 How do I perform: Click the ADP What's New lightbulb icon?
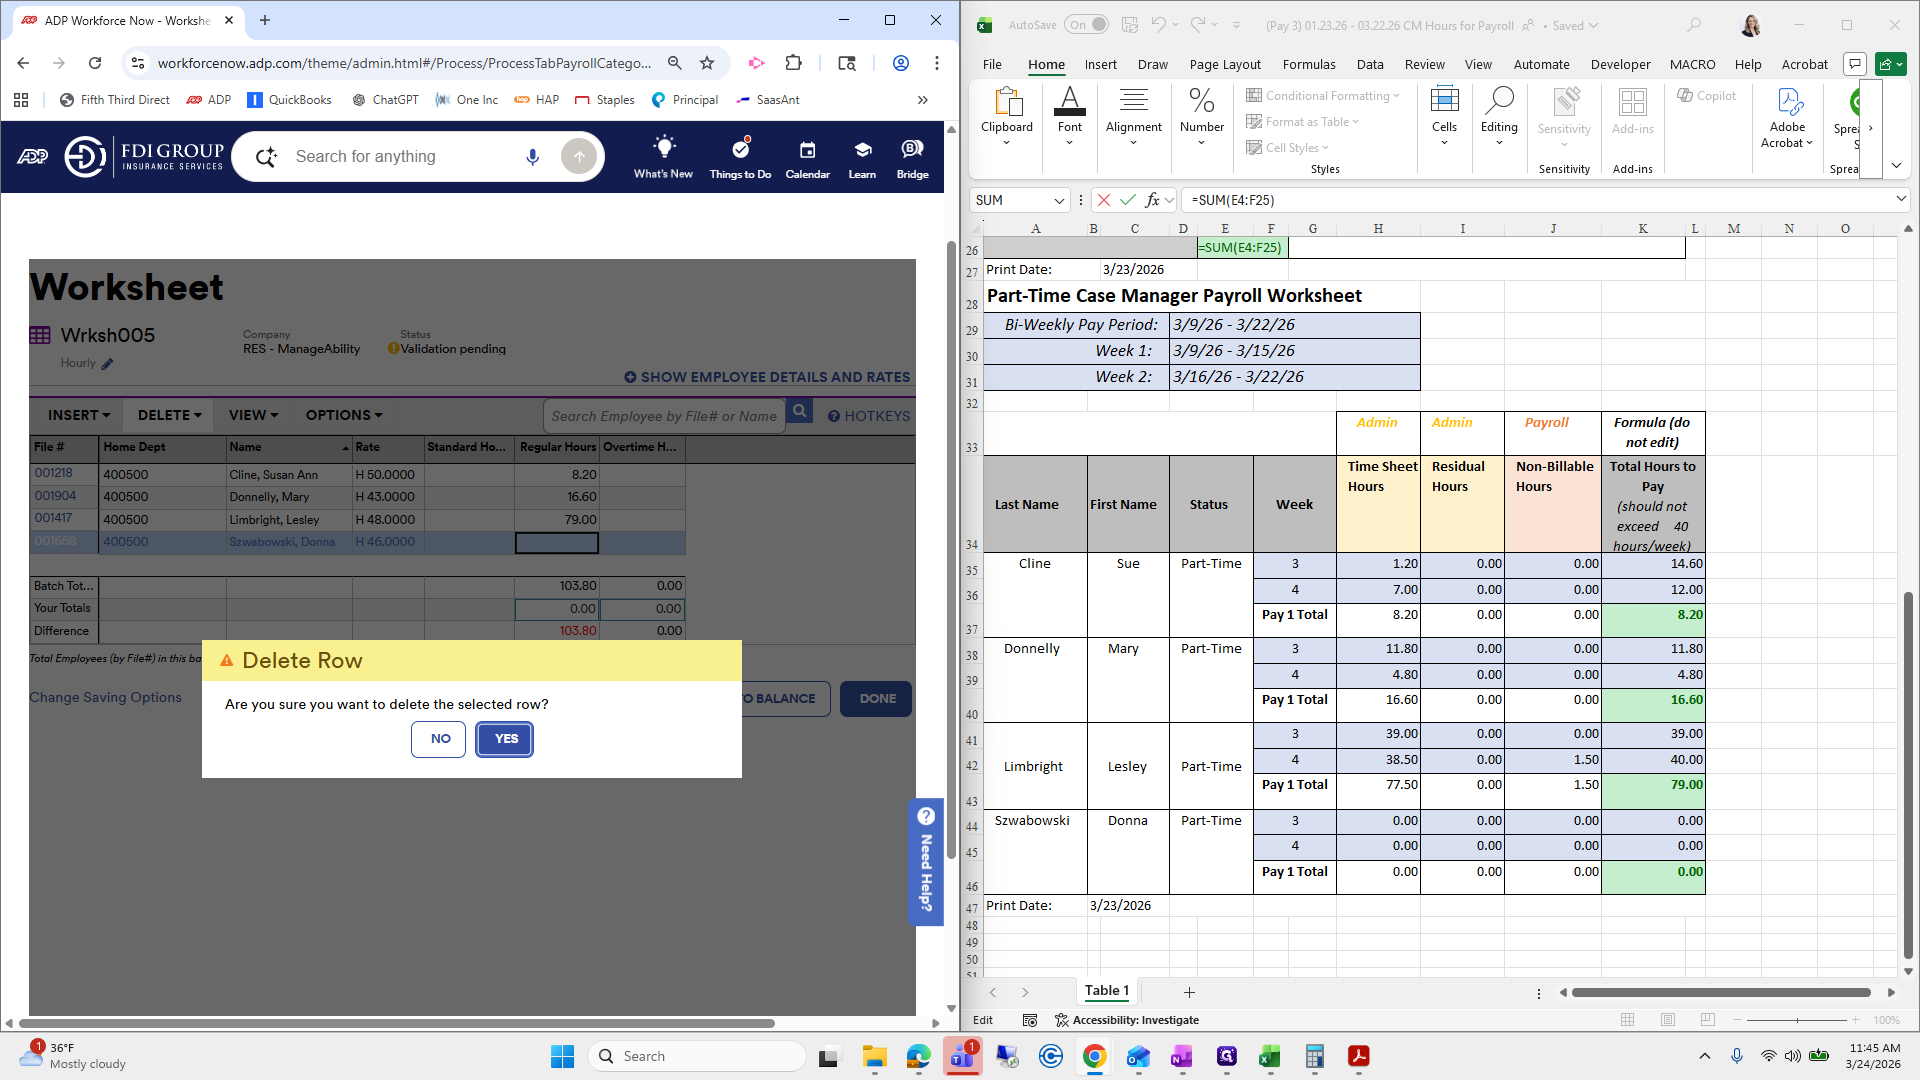(x=663, y=148)
